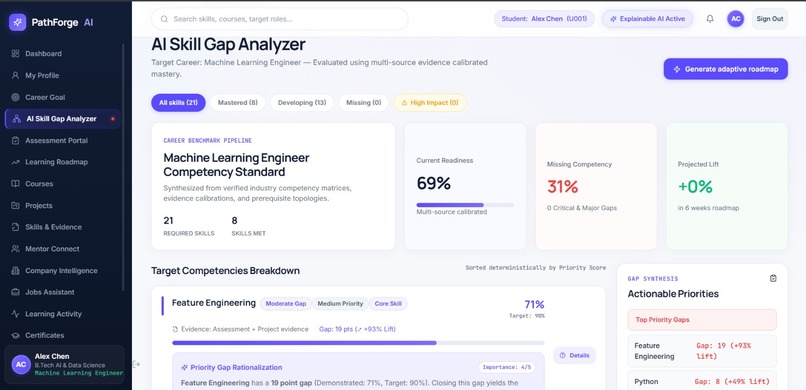Click the sparkle icon on Explainable AI Active
Screen dimensions: 806x390
tap(613, 19)
